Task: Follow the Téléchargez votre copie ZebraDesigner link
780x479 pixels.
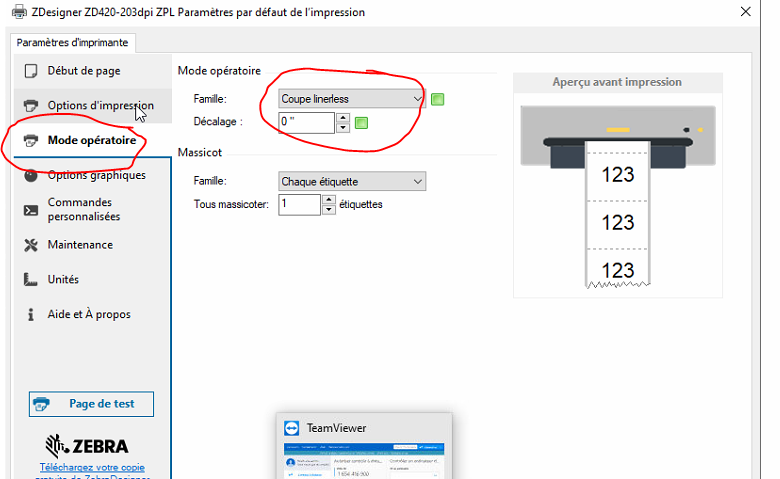Action: [92, 468]
